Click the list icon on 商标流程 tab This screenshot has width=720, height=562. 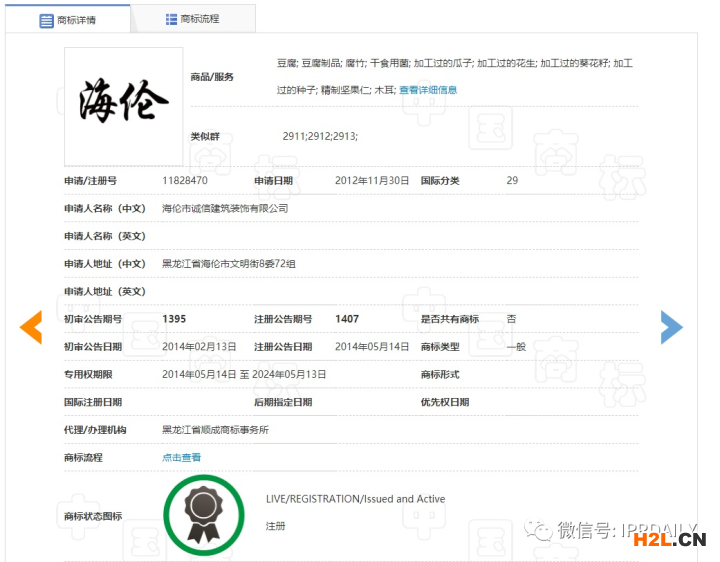click(x=171, y=19)
